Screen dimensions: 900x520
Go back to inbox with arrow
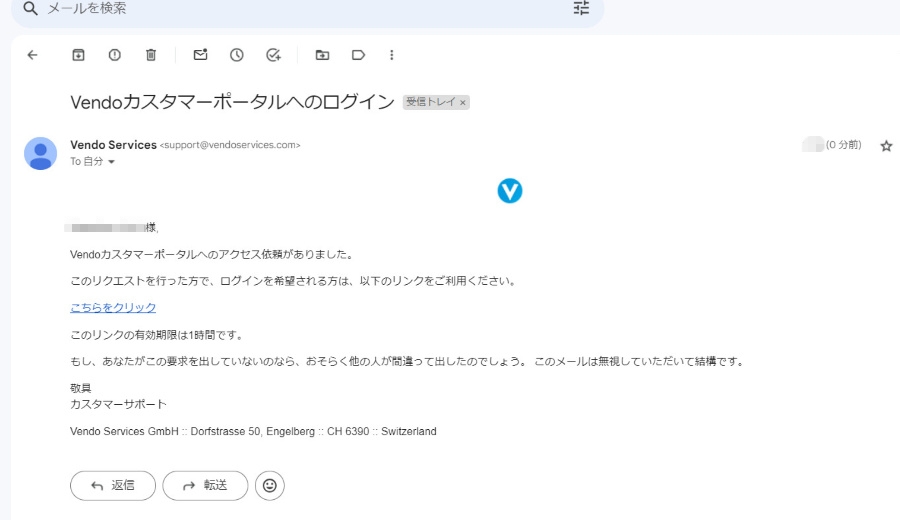[33, 55]
